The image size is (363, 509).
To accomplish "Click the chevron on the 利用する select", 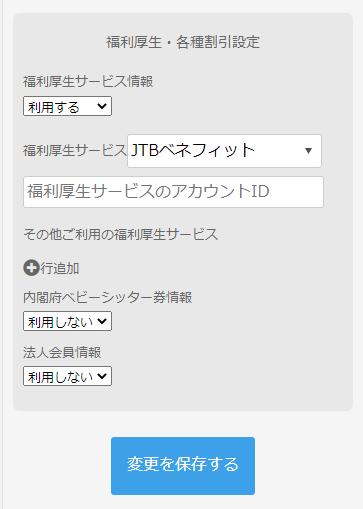I will point(102,106).
